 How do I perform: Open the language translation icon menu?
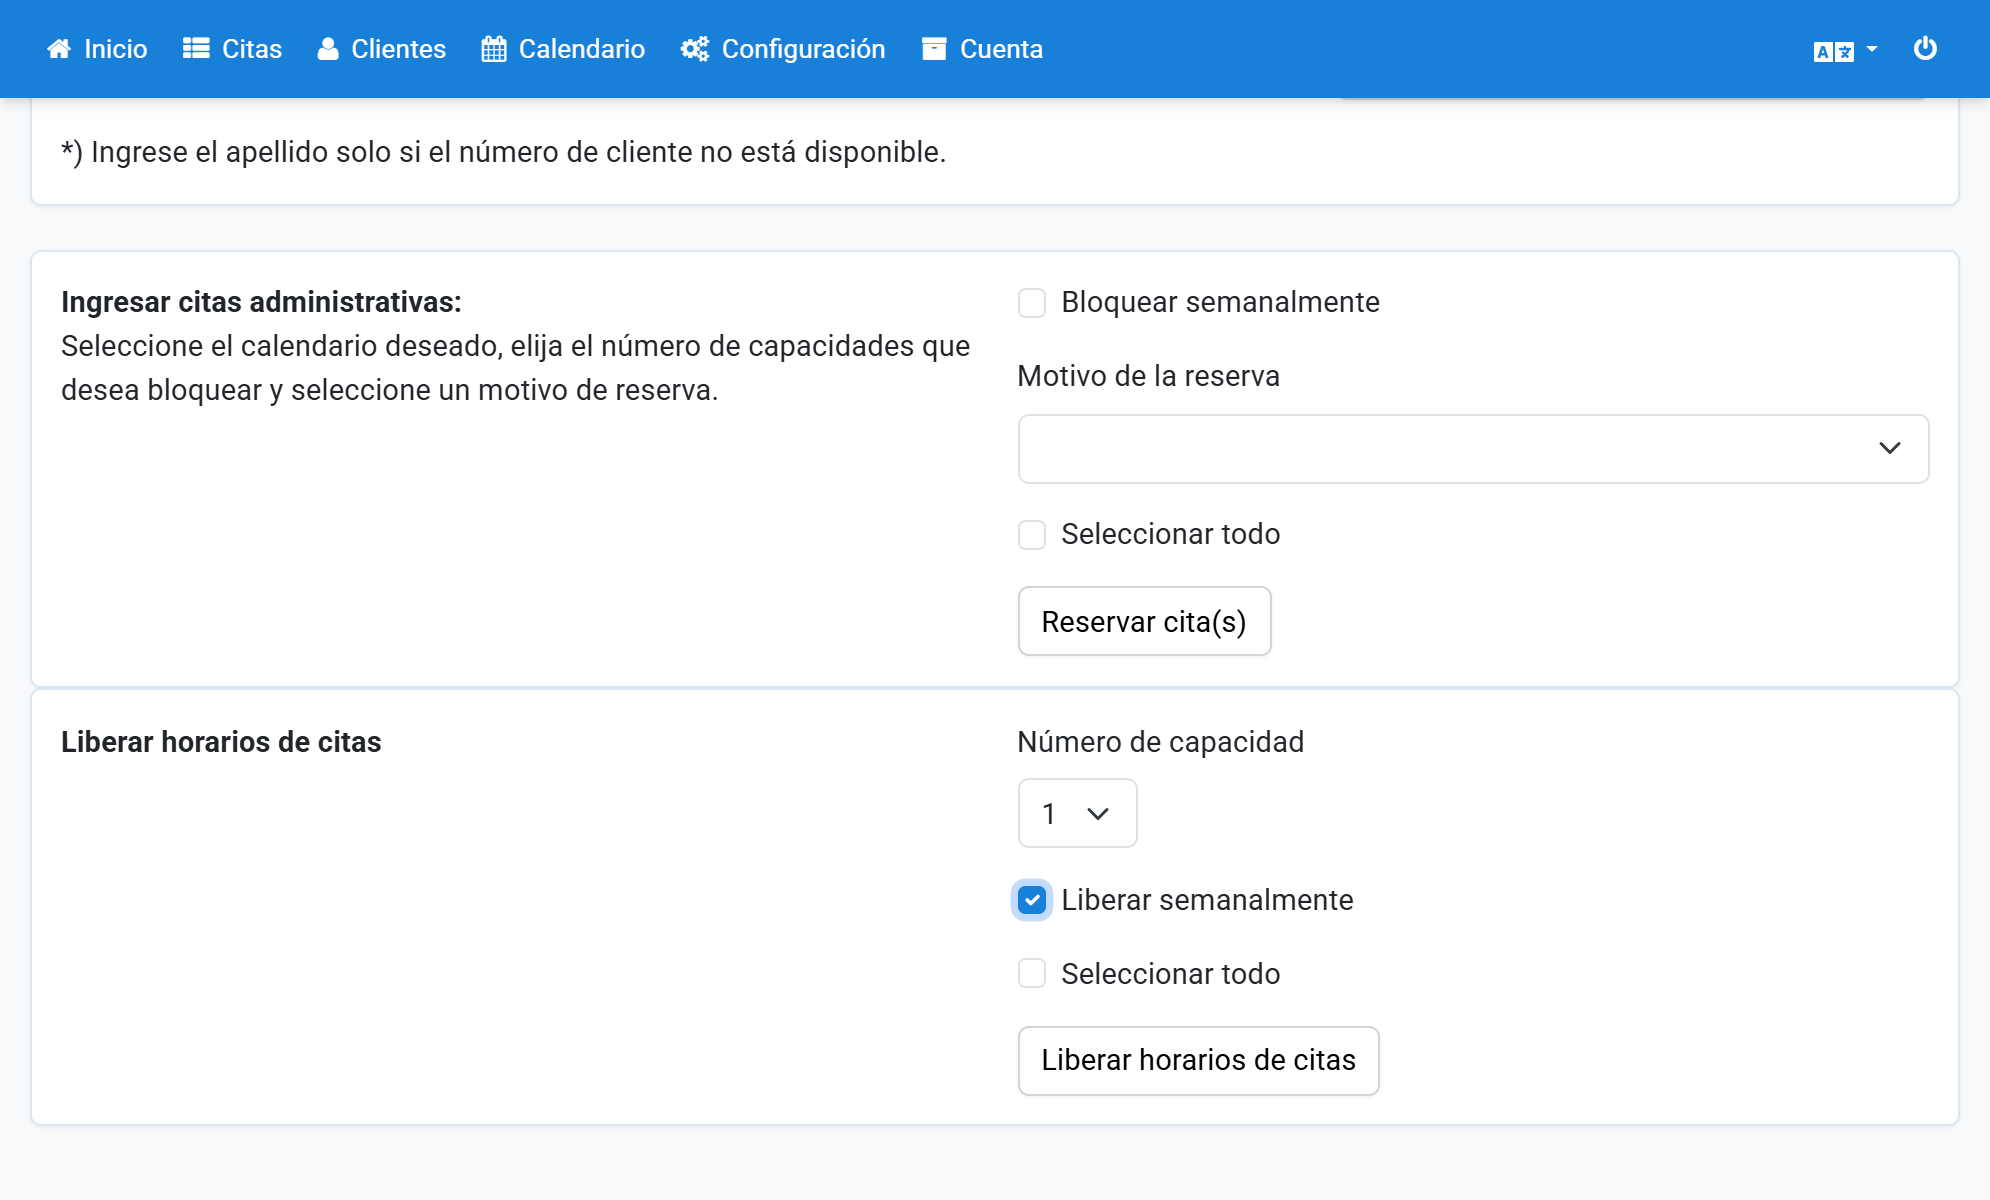click(1834, 51)
